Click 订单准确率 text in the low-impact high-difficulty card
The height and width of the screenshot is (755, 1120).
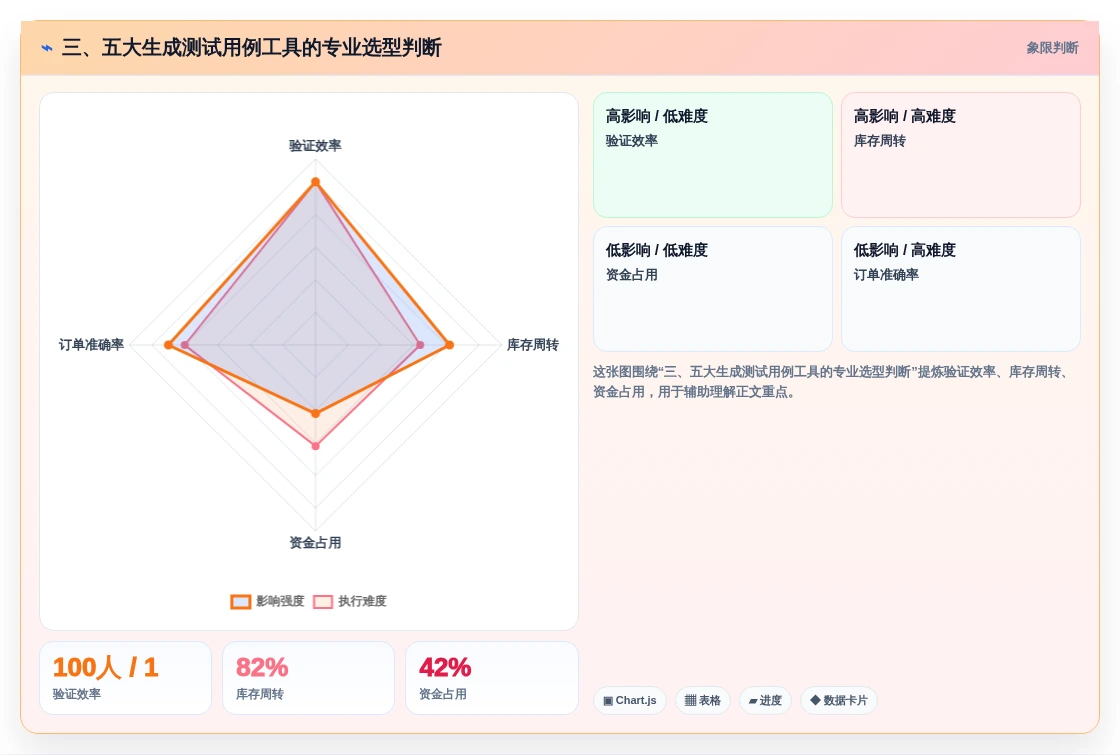click(x=886, y=275)
